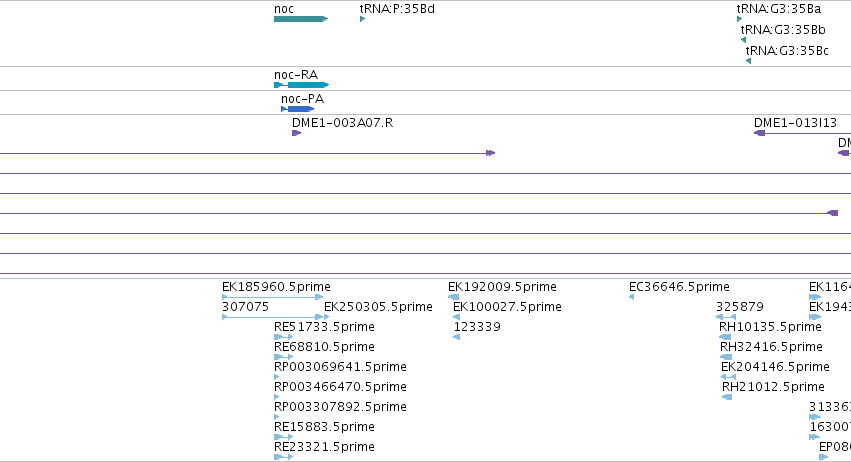Select the EK100027.5prime arrow glyph
Screen dimensions: 851x462
point(456,317)
